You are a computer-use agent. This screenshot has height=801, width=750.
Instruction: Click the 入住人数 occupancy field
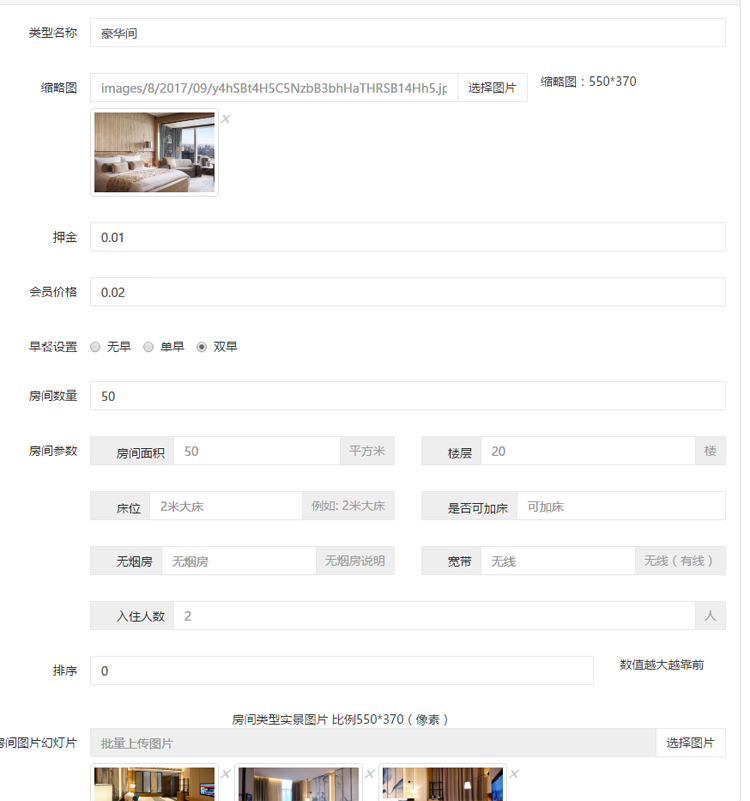pyautogui.click(x=434, y=616)
